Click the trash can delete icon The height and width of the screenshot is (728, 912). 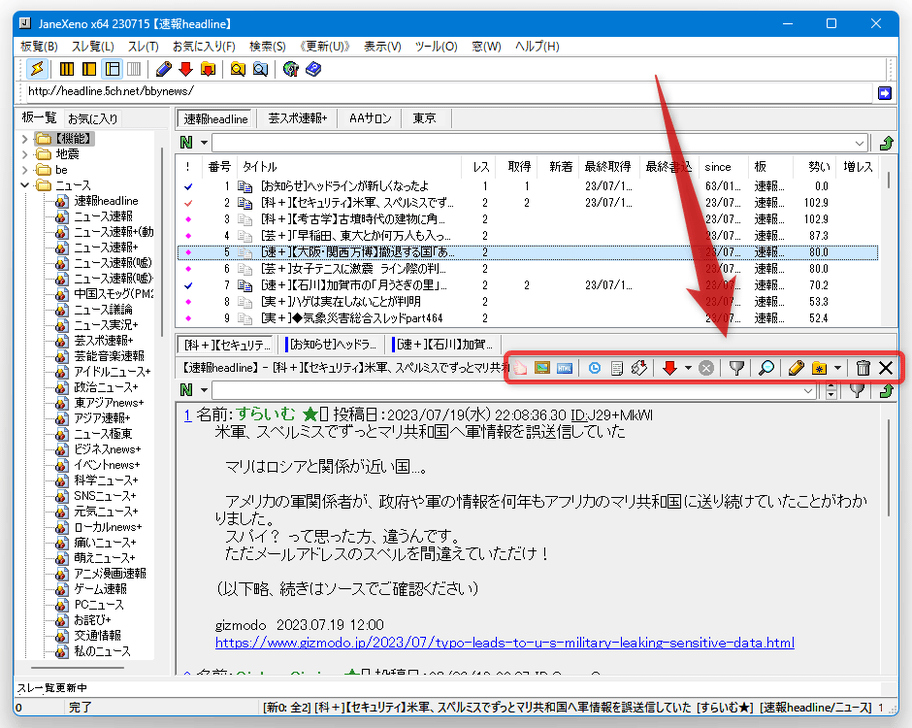point(863,367)
